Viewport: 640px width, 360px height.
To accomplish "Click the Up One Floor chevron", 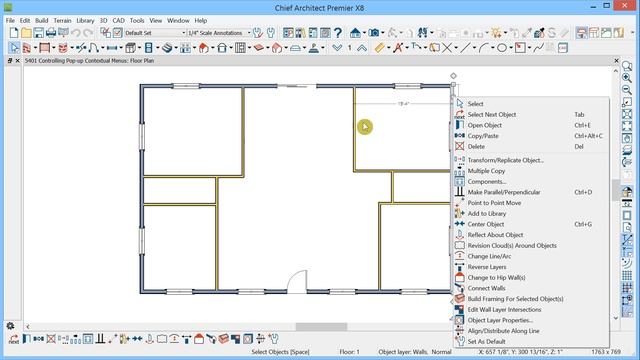I will pyautogui.click(x=362, y=48).
